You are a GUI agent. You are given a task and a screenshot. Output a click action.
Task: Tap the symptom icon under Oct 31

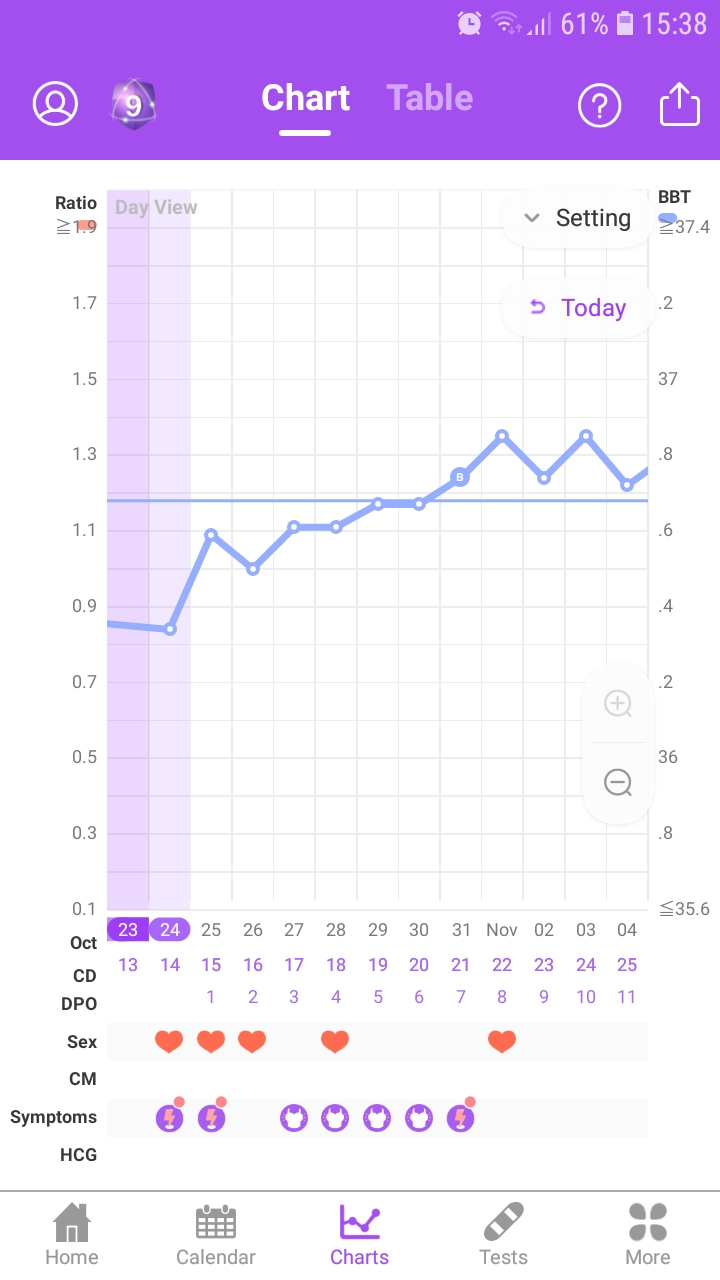460,1117
